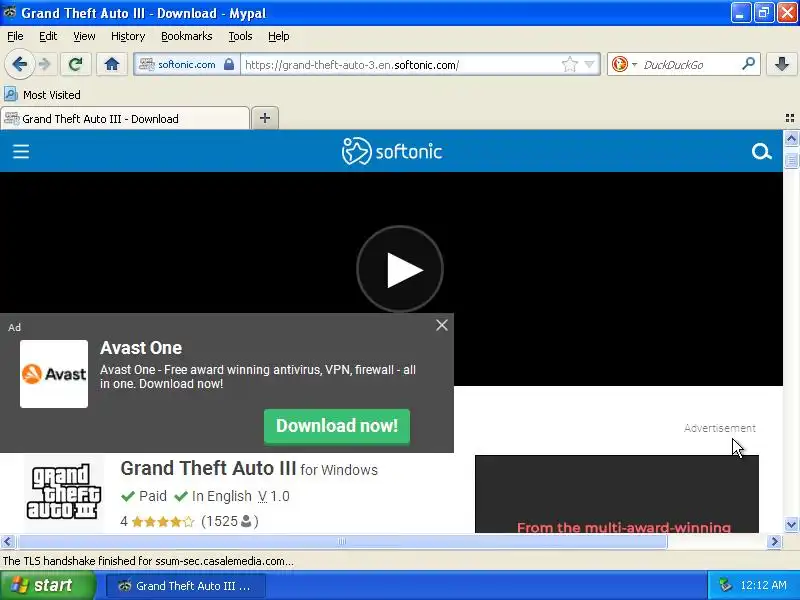Open the Help menu
The width and height of the screenshot is (800, 600).
(x=279, y=36)
